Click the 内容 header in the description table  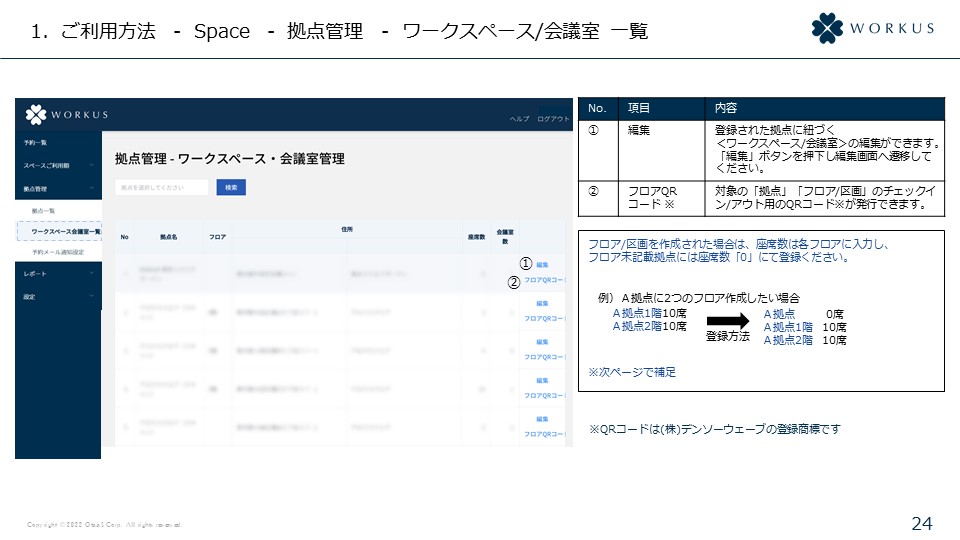click(x=726, y=108)
